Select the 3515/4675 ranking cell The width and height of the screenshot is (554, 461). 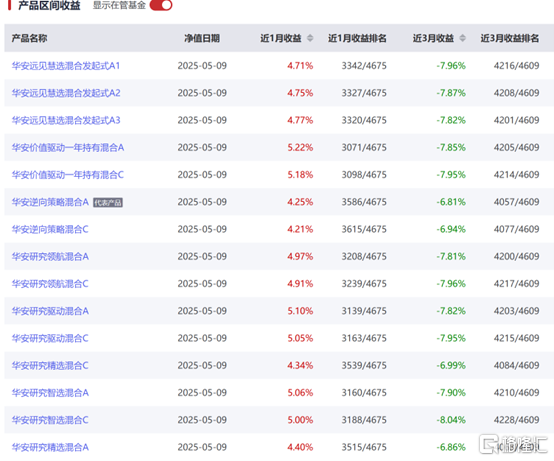[364, 447]
